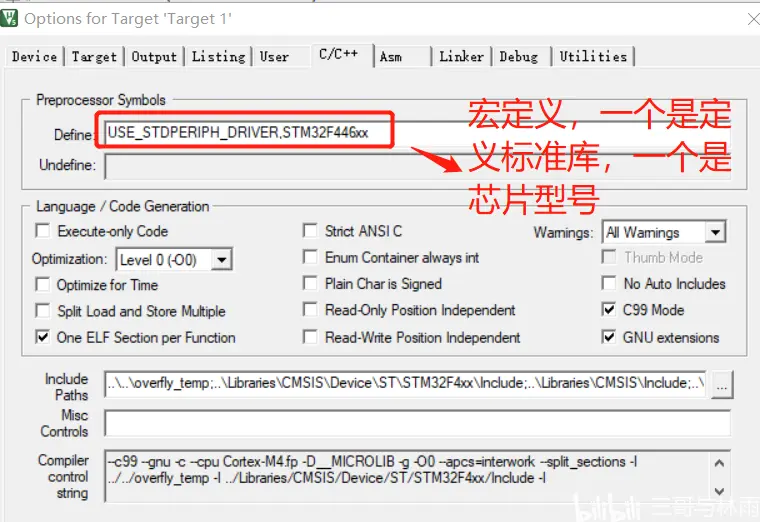The image size is (760, 522).
Task: Switch to the Linker tab
Action: pyautogui.click(x=461, y=57)
